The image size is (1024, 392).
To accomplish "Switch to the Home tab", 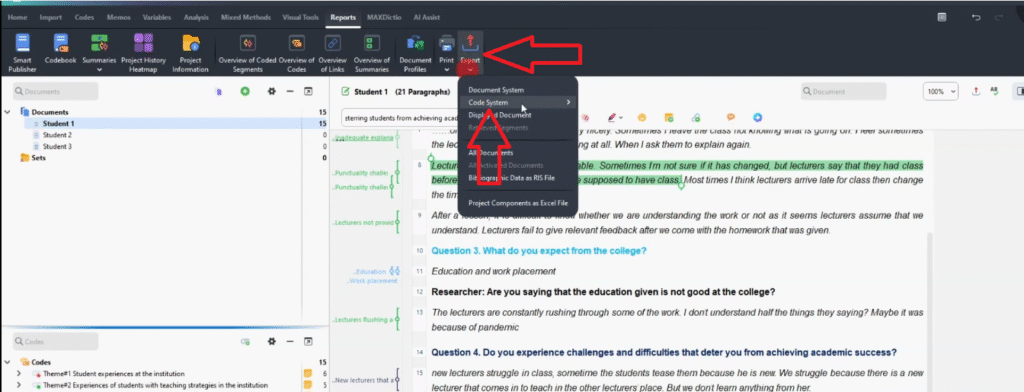I will coord(18,18).
